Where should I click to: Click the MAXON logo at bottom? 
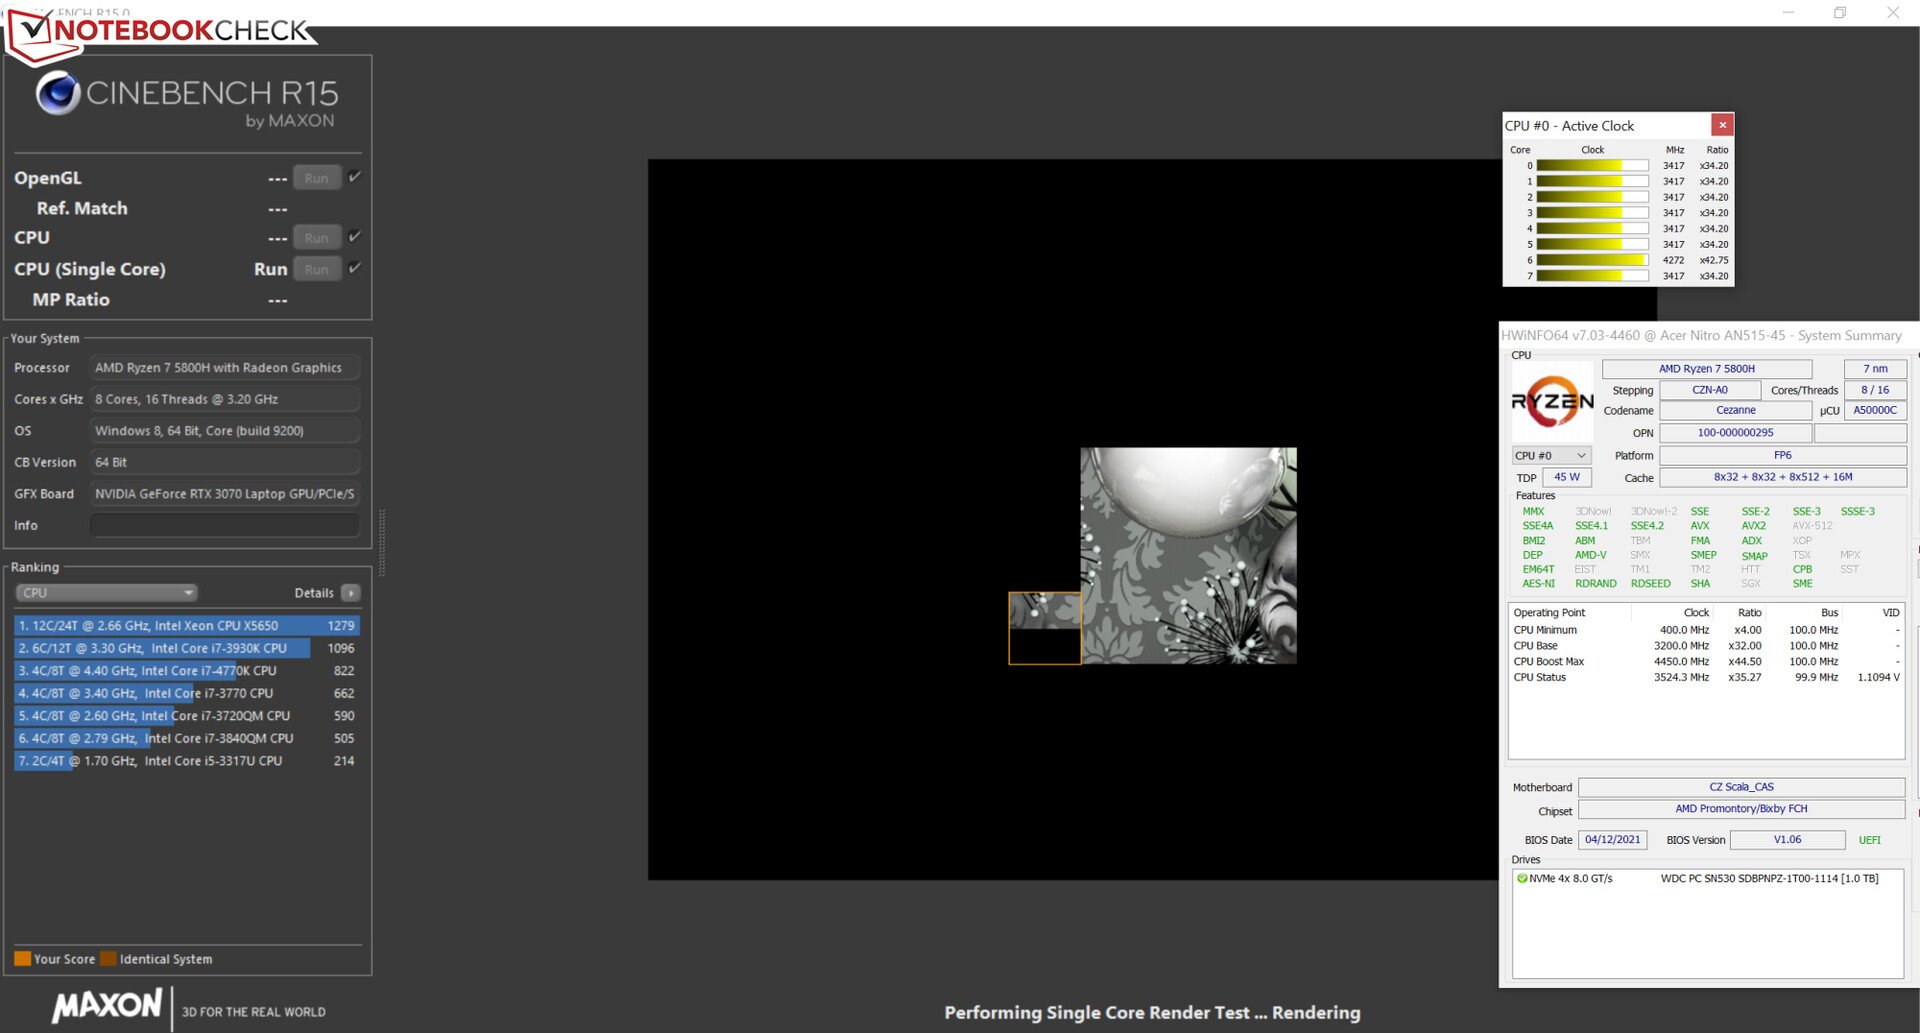(x=107, y=1006)
